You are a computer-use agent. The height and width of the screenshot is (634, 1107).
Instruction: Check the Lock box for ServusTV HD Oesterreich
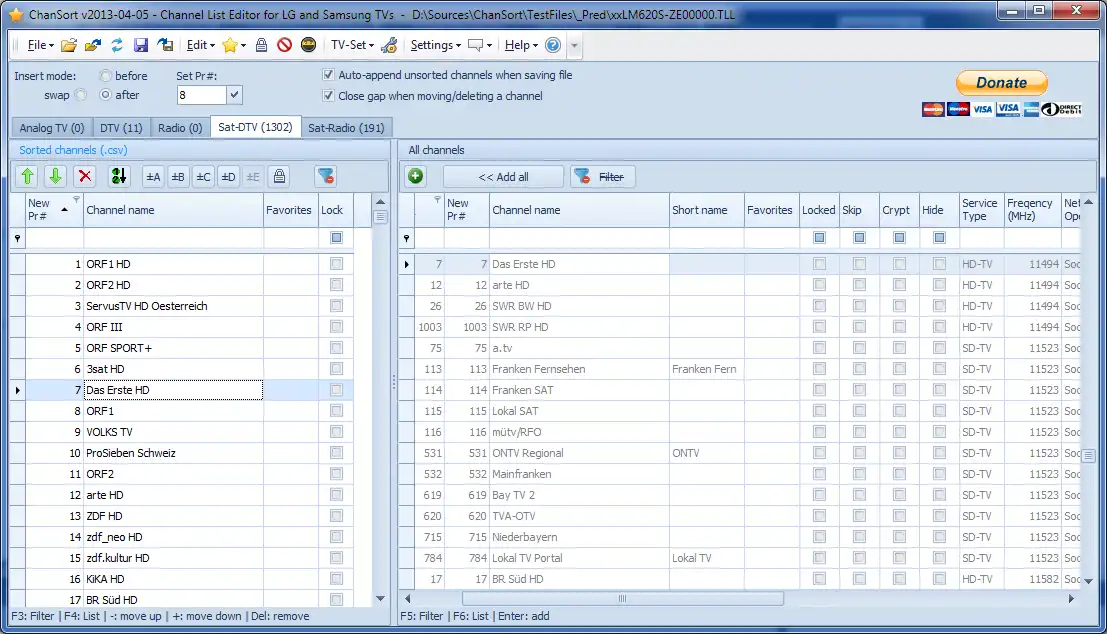click(x=336, y=306)
